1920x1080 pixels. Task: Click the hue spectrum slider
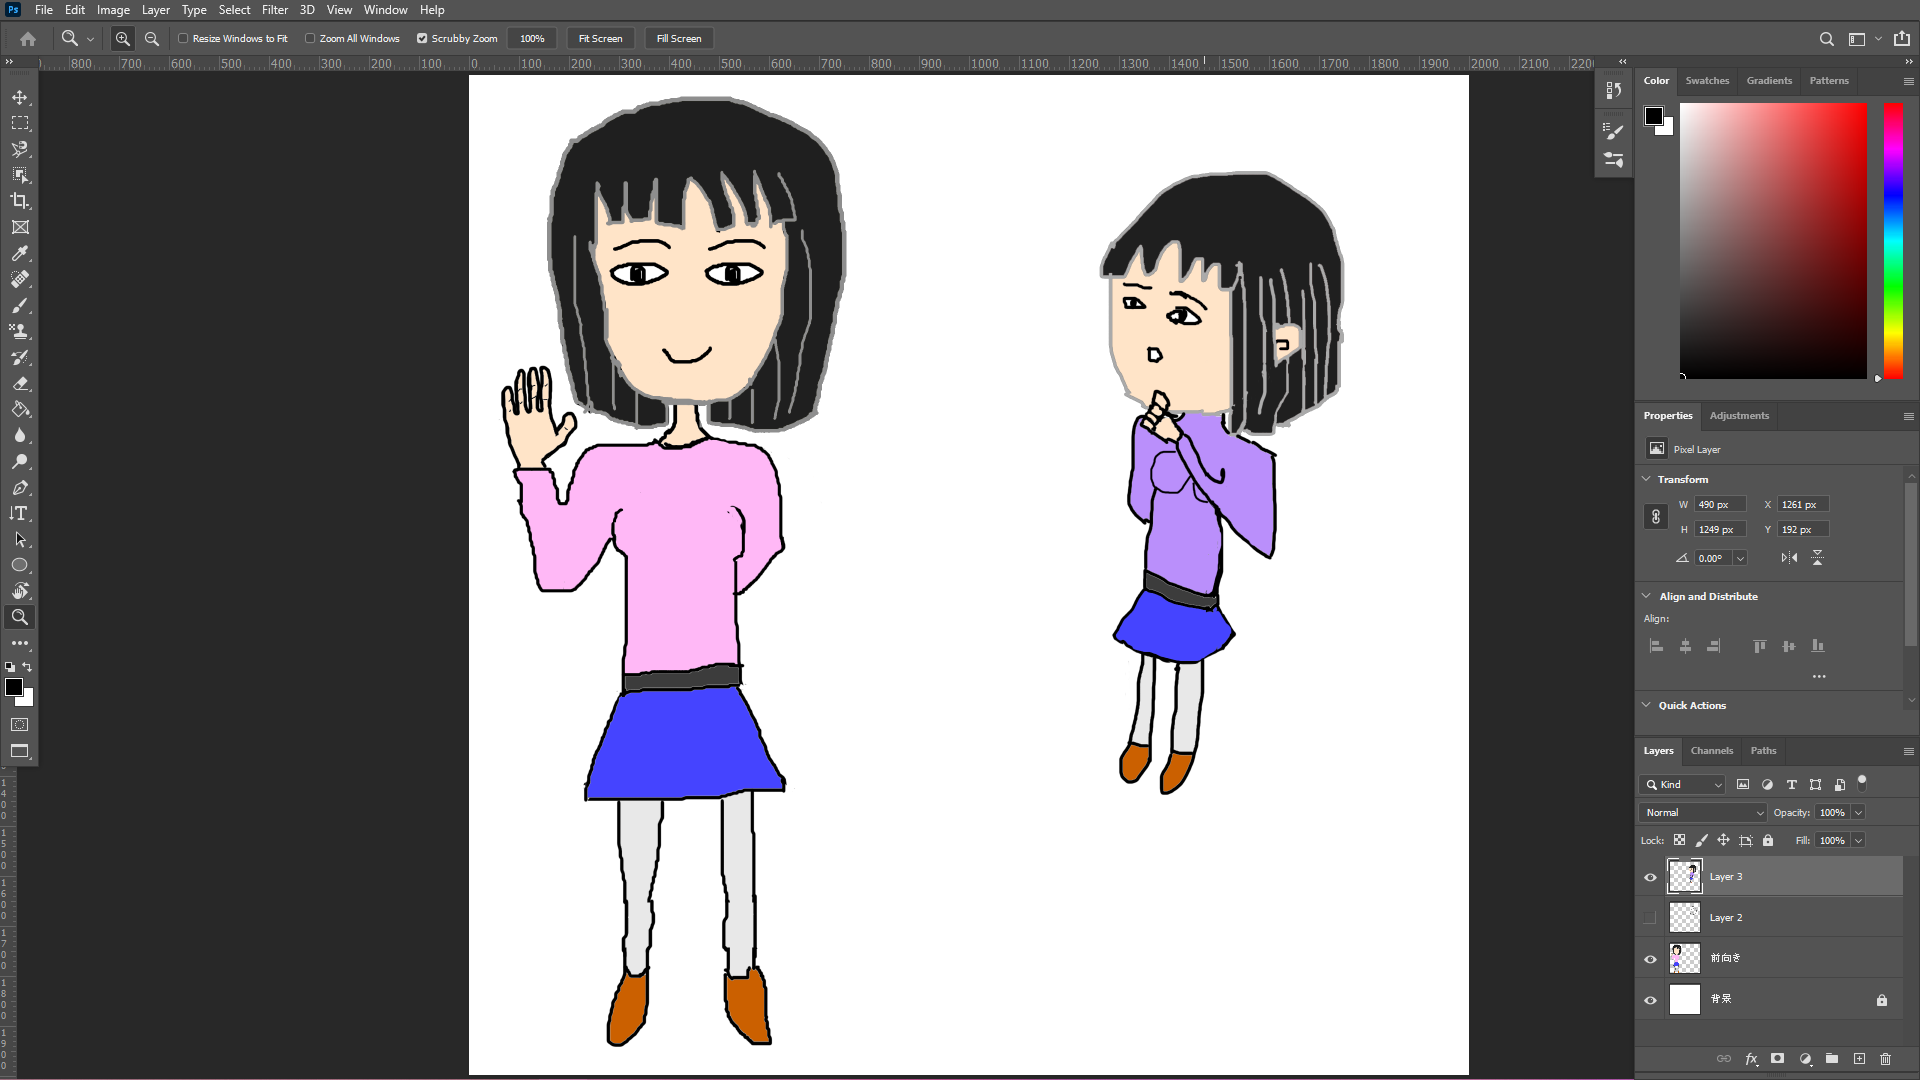pos(1893,240)
